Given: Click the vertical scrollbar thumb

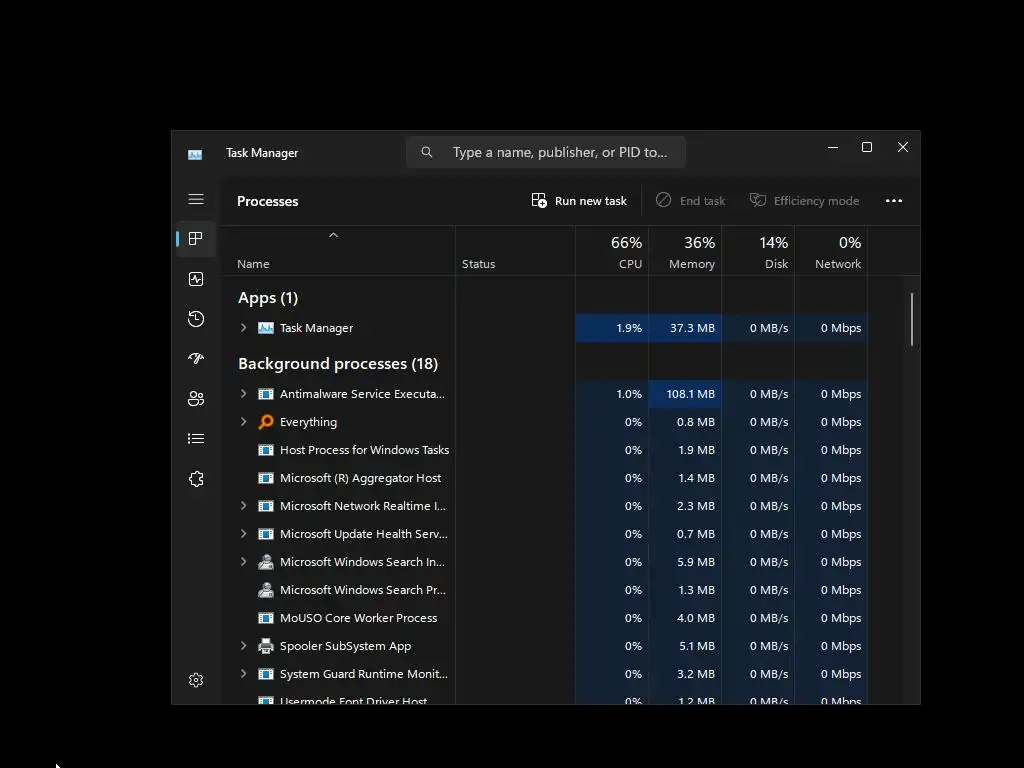Looking at the screenshot, I should 912,319.
